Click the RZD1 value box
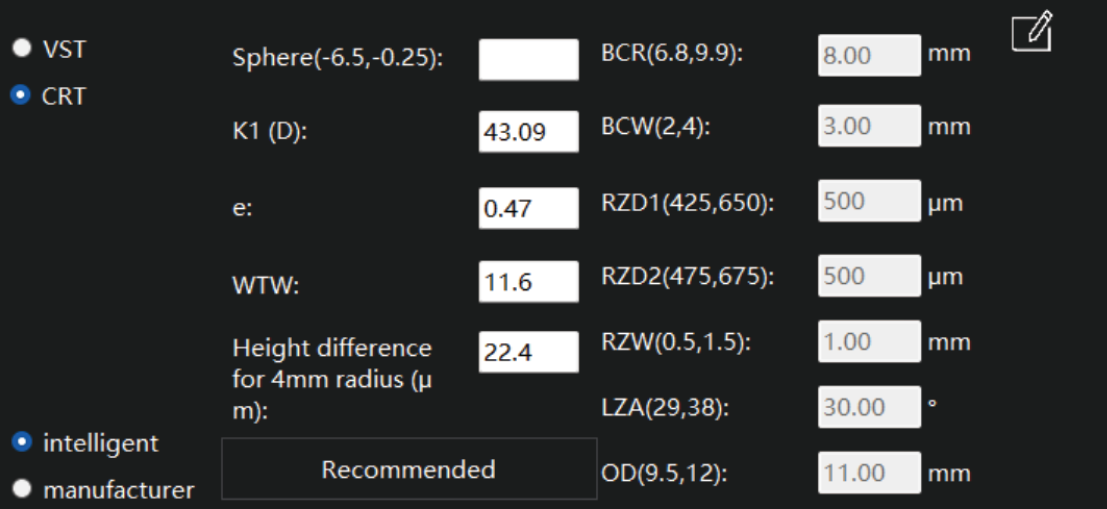The width and height of the screenshot is (1107, 509). [x=870, y=200]
